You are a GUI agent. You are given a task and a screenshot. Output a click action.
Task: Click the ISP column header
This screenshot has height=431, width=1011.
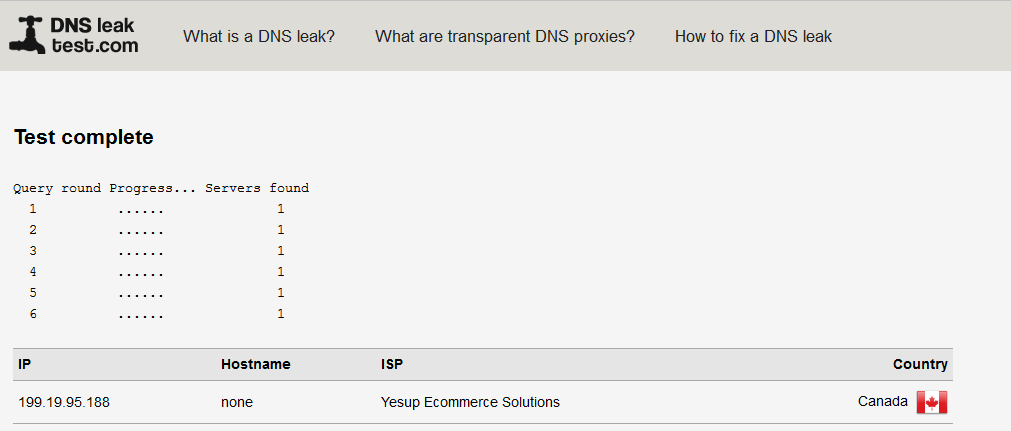tap(392, 364)
